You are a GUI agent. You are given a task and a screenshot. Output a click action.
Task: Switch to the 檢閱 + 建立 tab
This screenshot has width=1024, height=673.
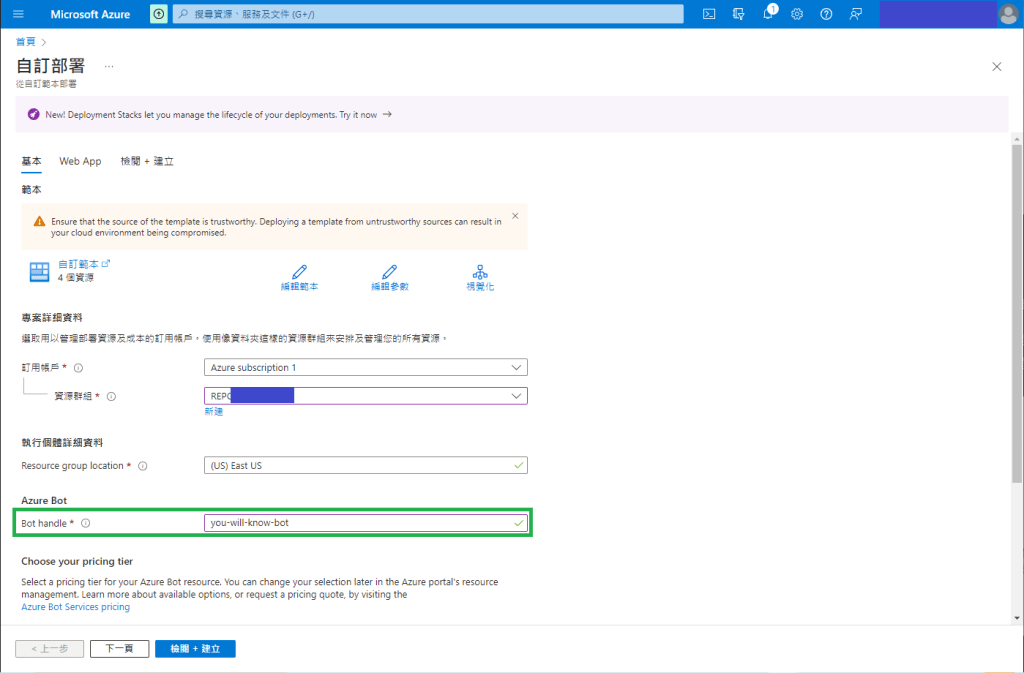147,161
